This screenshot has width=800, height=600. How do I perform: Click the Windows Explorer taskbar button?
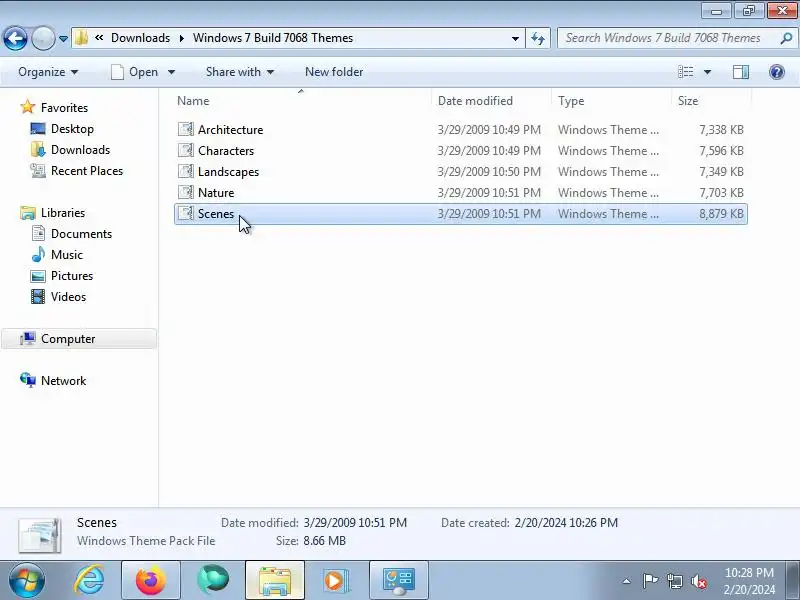click(275, 580)
